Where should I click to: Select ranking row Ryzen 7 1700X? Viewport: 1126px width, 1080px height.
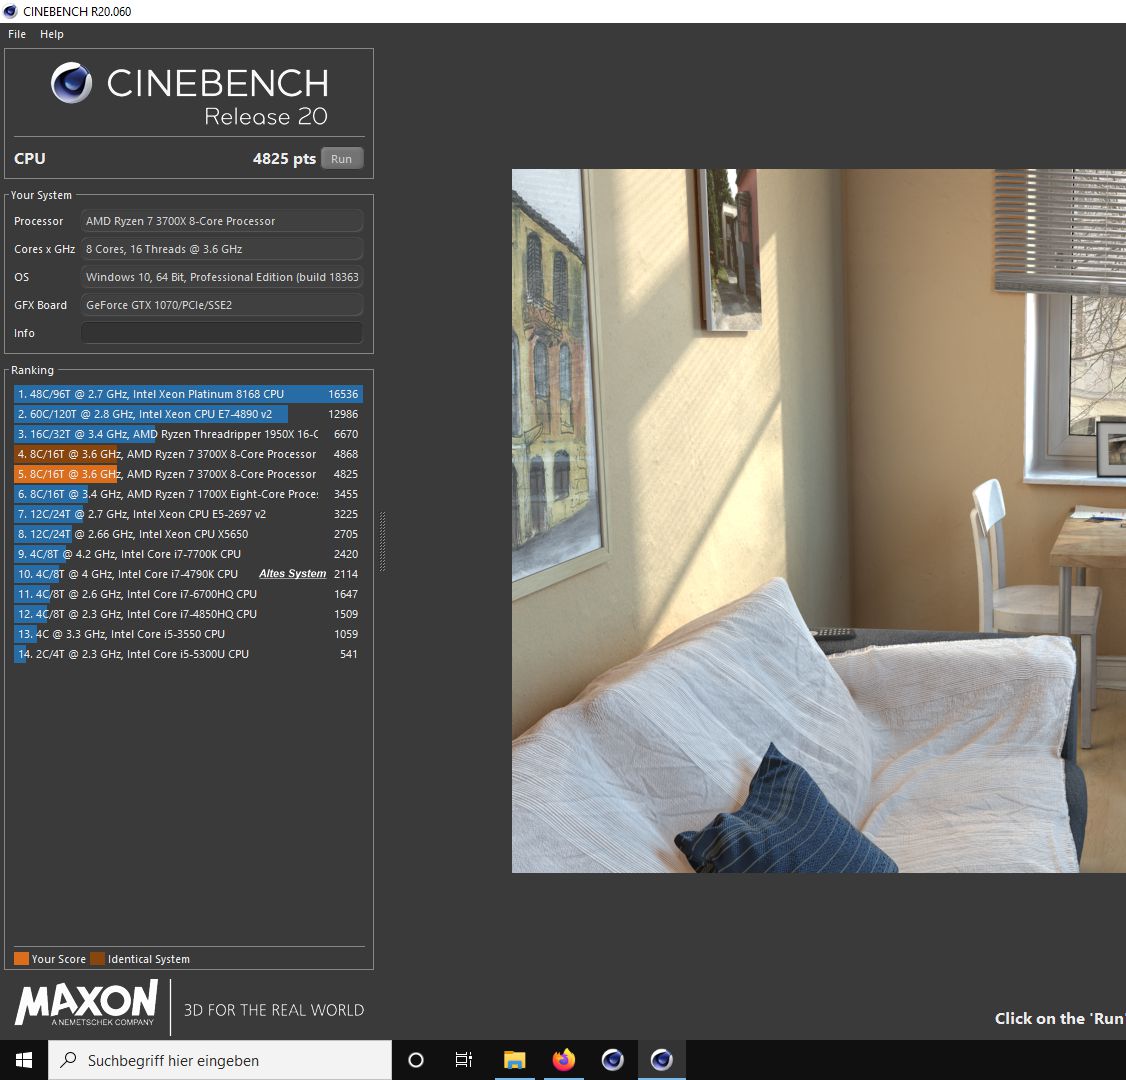click(188, 495)
